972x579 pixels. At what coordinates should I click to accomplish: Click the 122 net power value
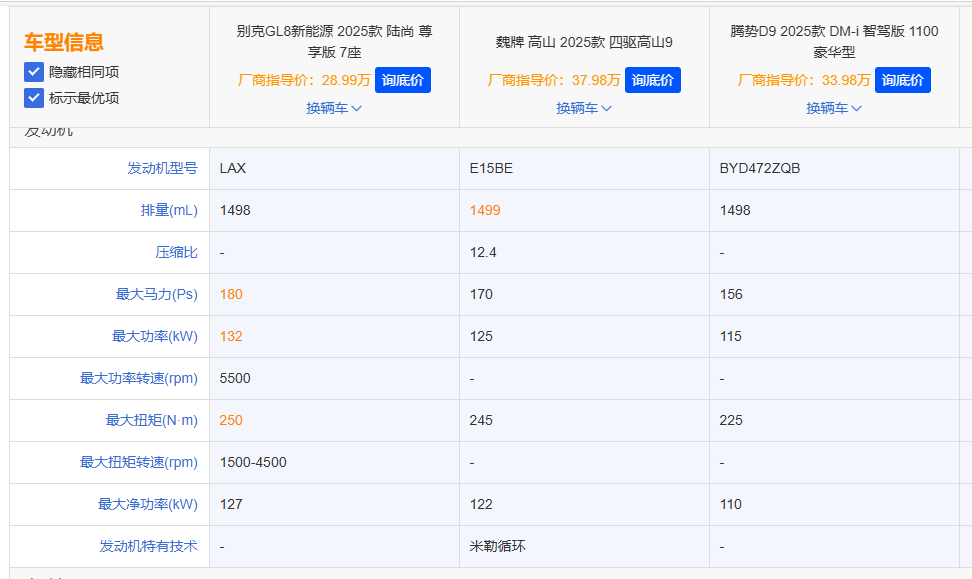click(x=481, y=505)
